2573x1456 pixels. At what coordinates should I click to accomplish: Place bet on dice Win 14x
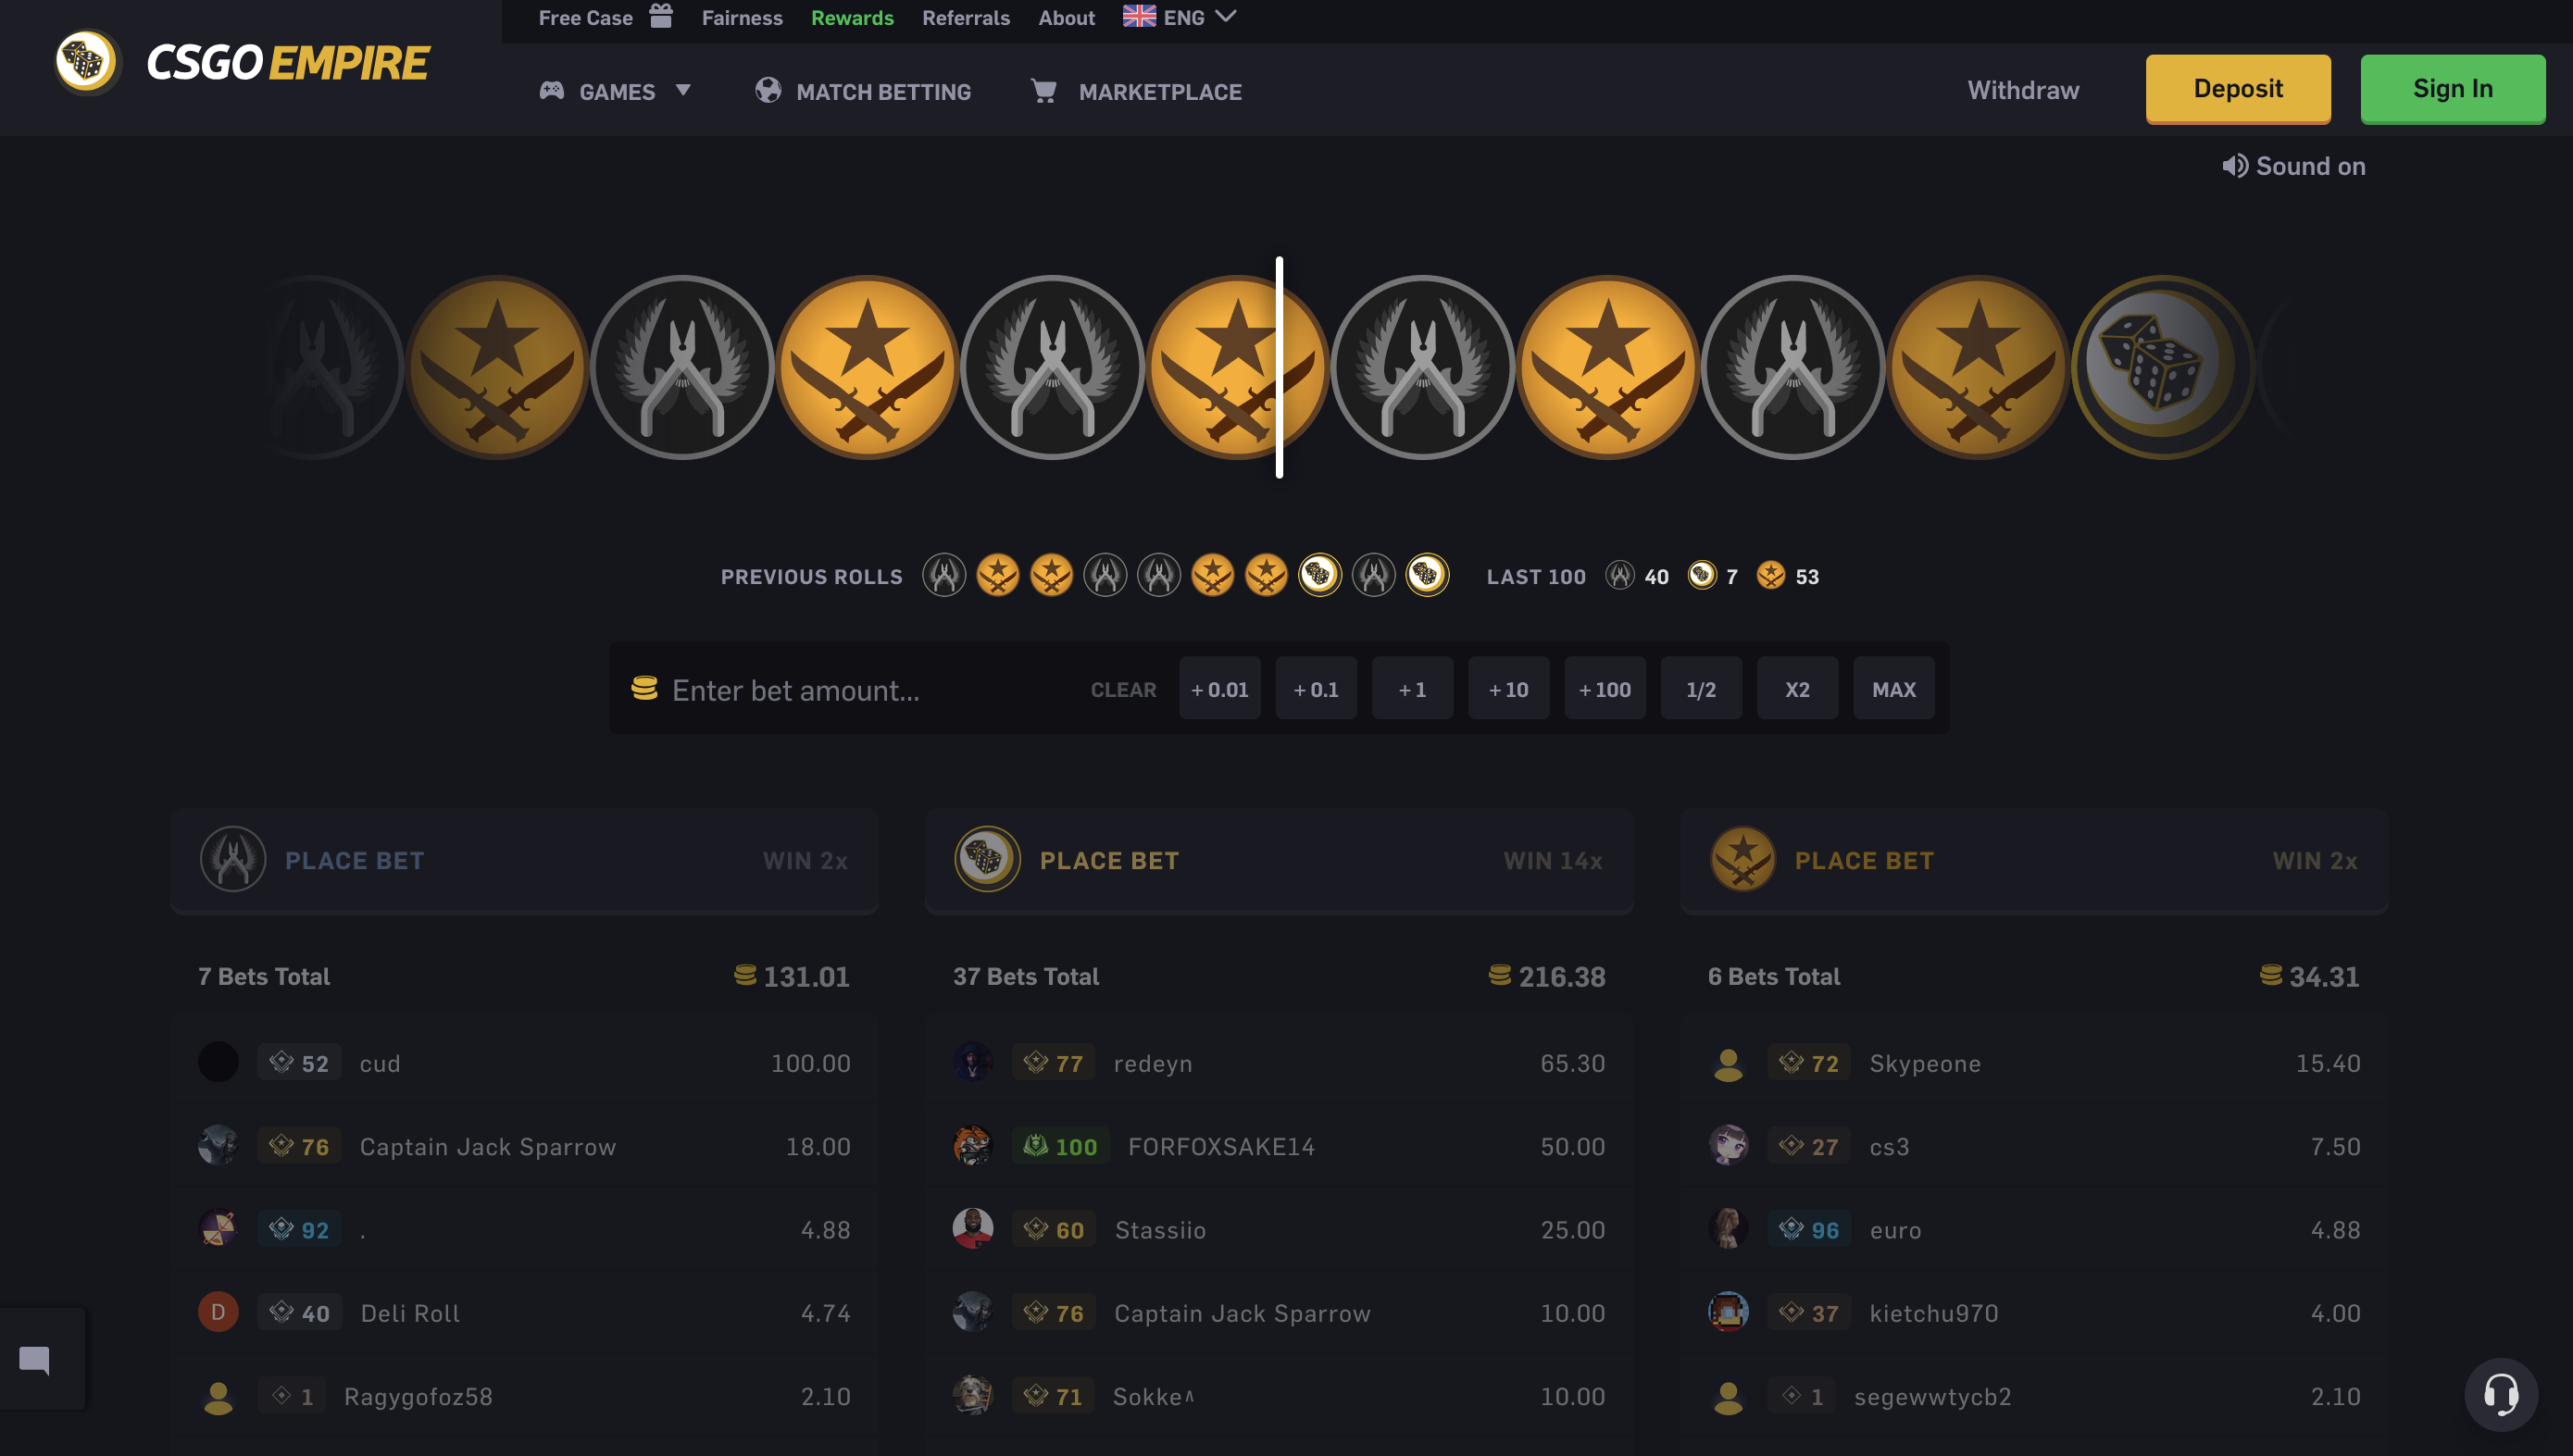[x=1279, y=860]
